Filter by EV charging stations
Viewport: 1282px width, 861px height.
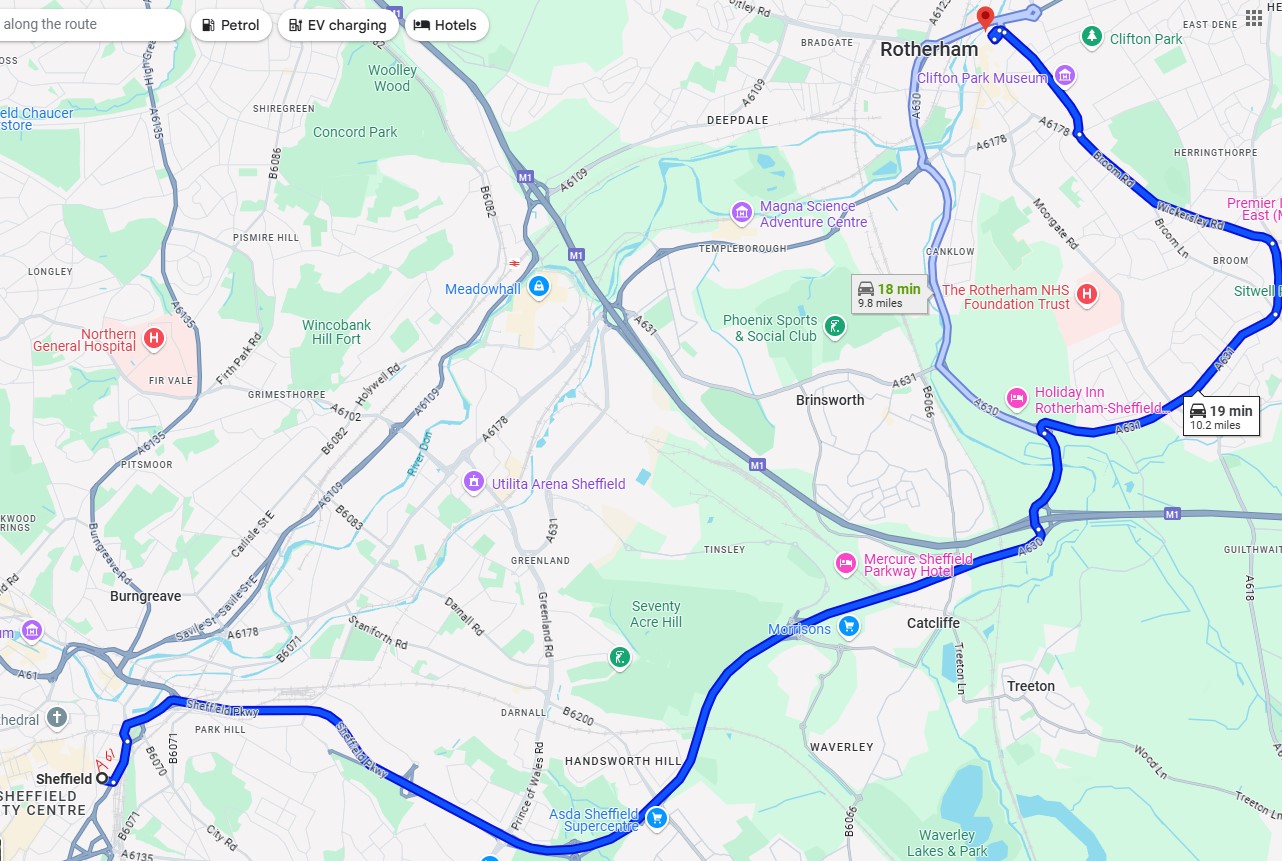click(338, 25)
